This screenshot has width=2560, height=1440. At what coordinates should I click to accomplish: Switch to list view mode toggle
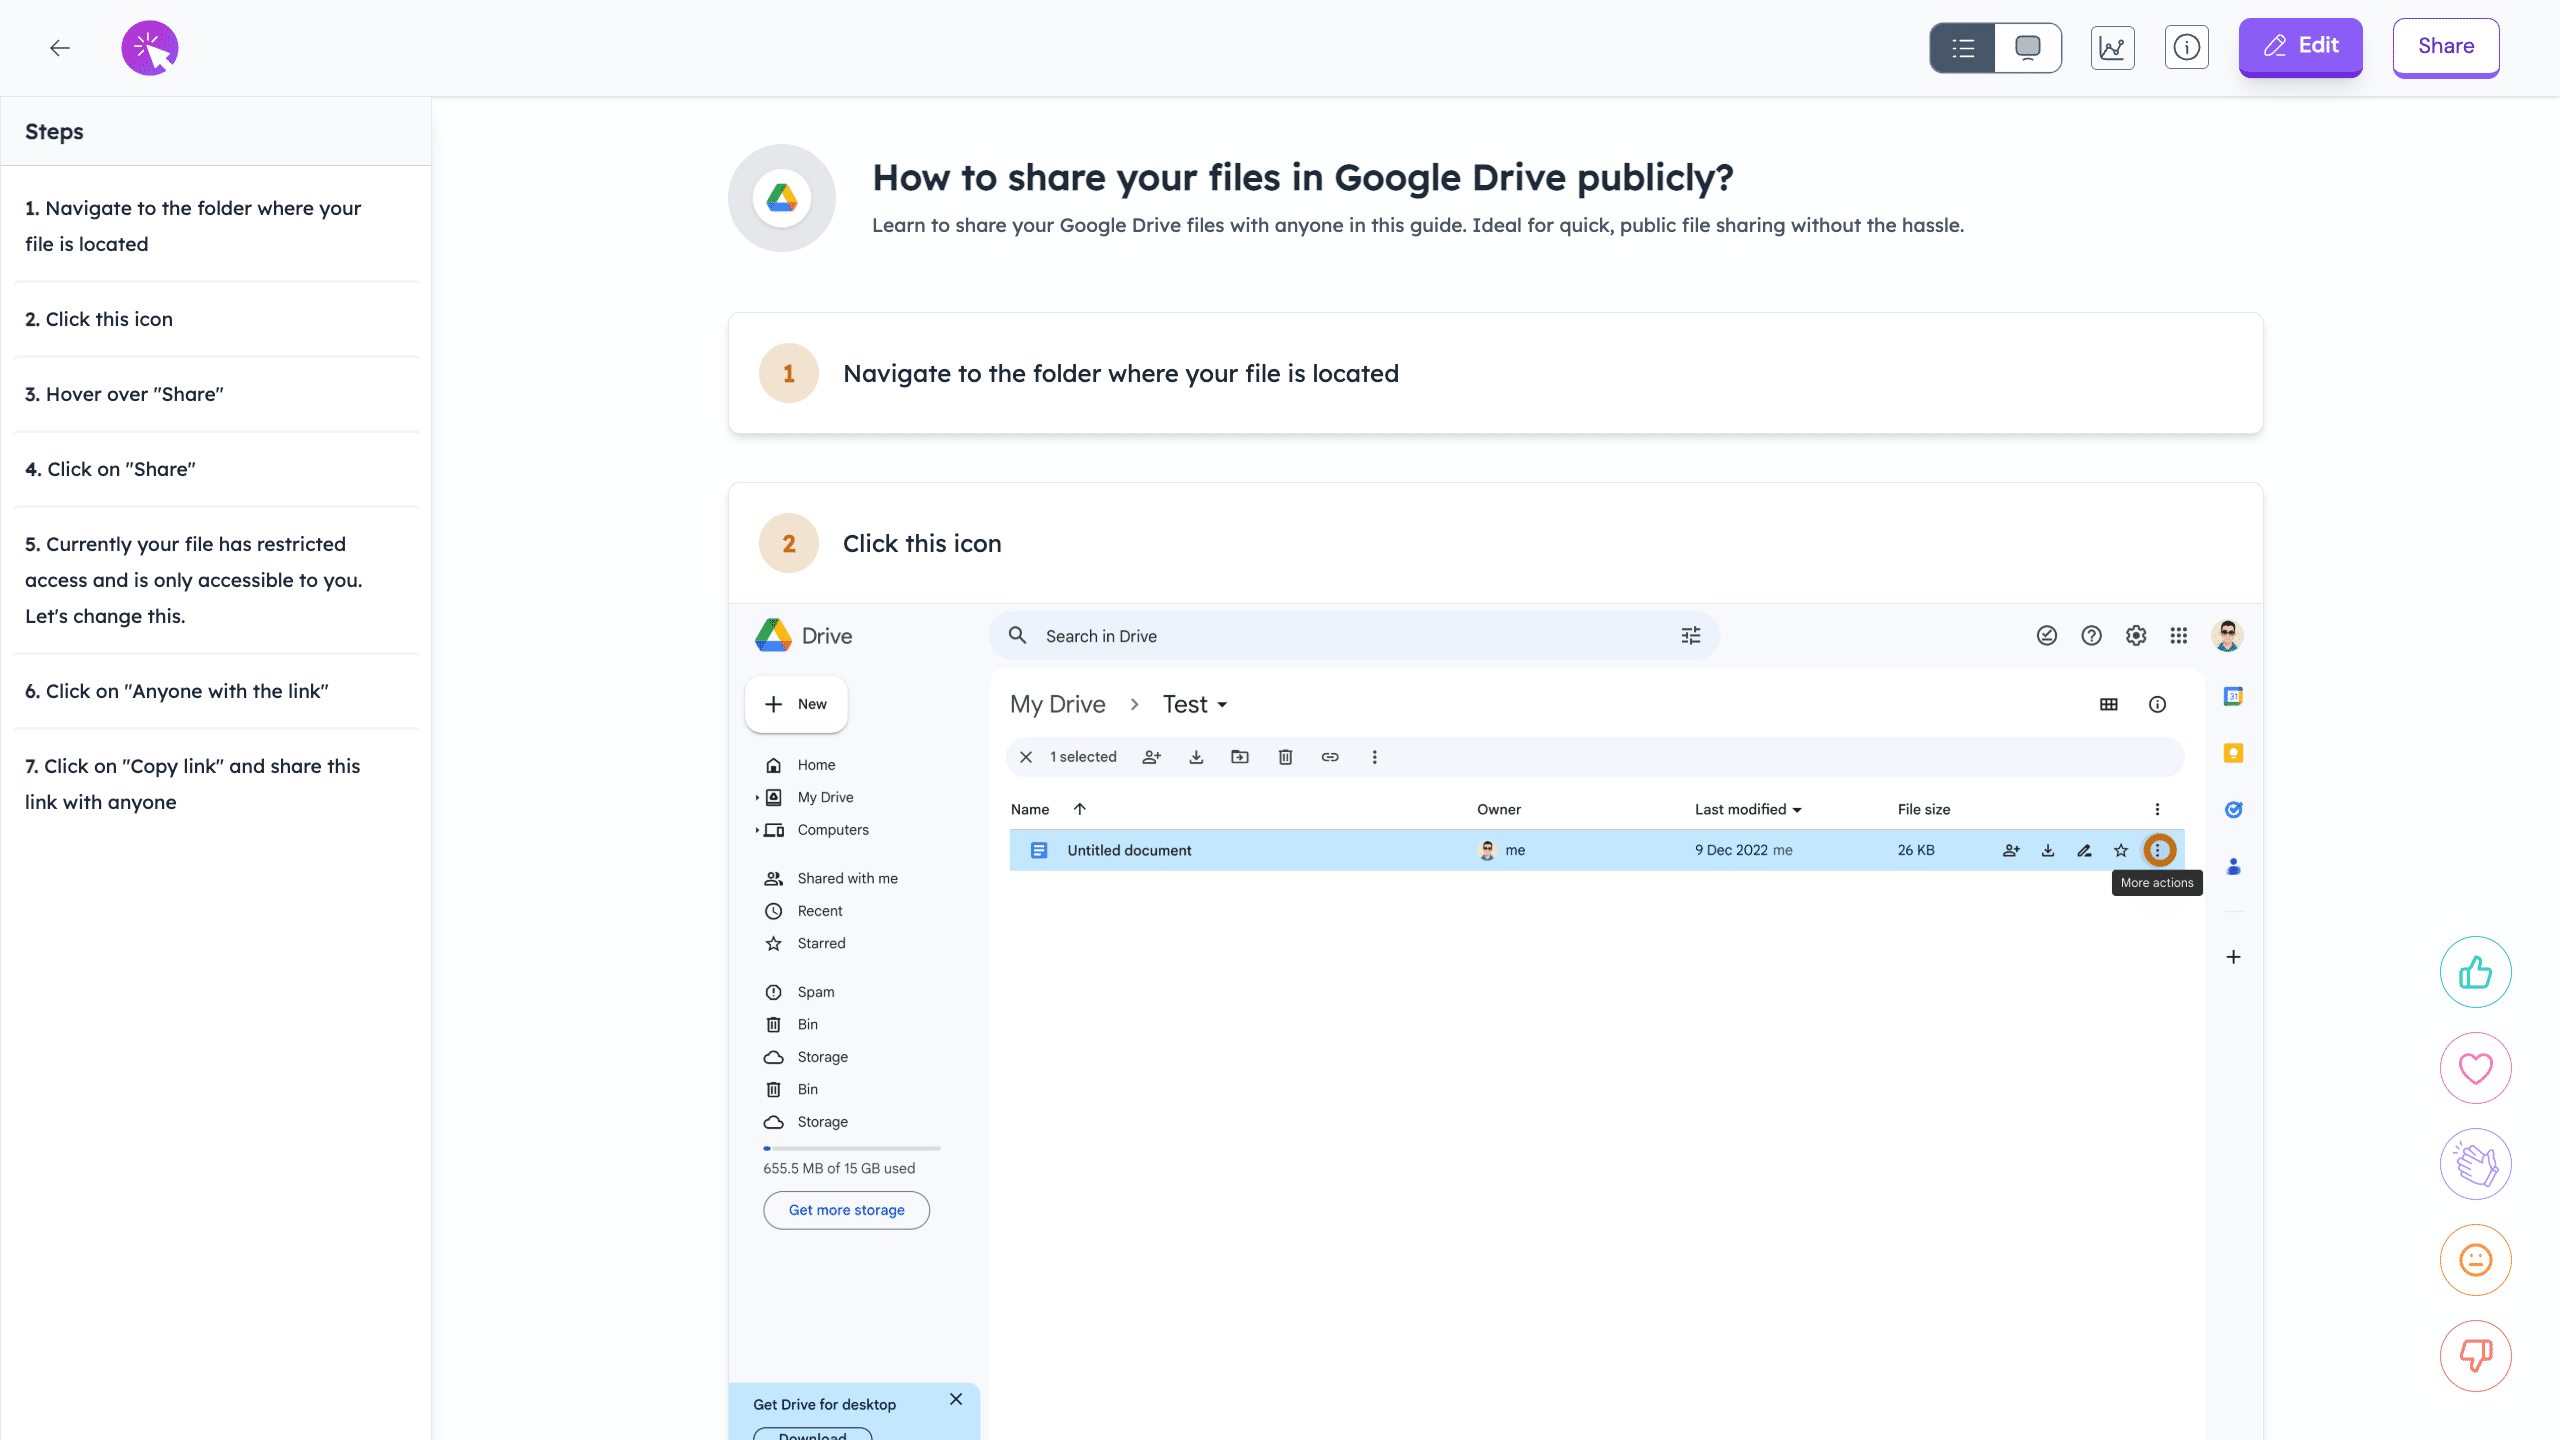[x=1962, y=47]
